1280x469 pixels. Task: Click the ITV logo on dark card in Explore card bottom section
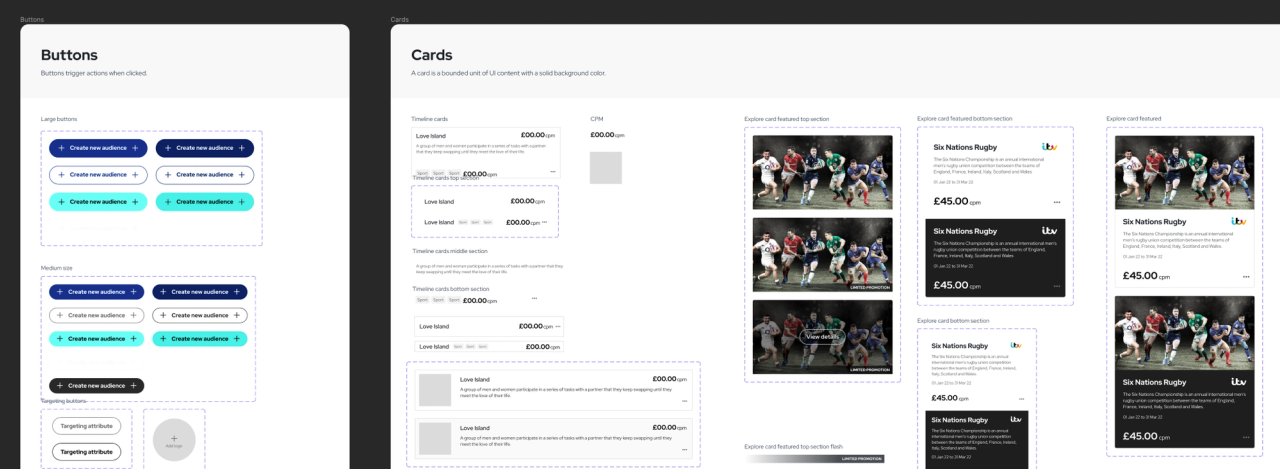[1016, 419]
